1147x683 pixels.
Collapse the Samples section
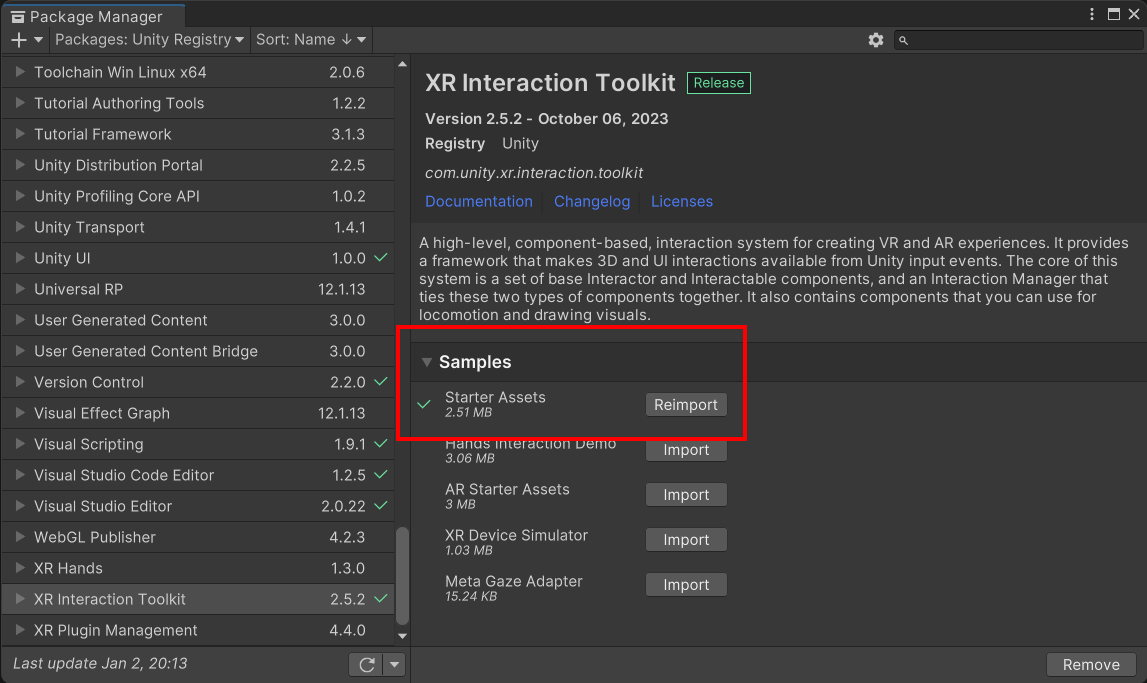(427, 362)
